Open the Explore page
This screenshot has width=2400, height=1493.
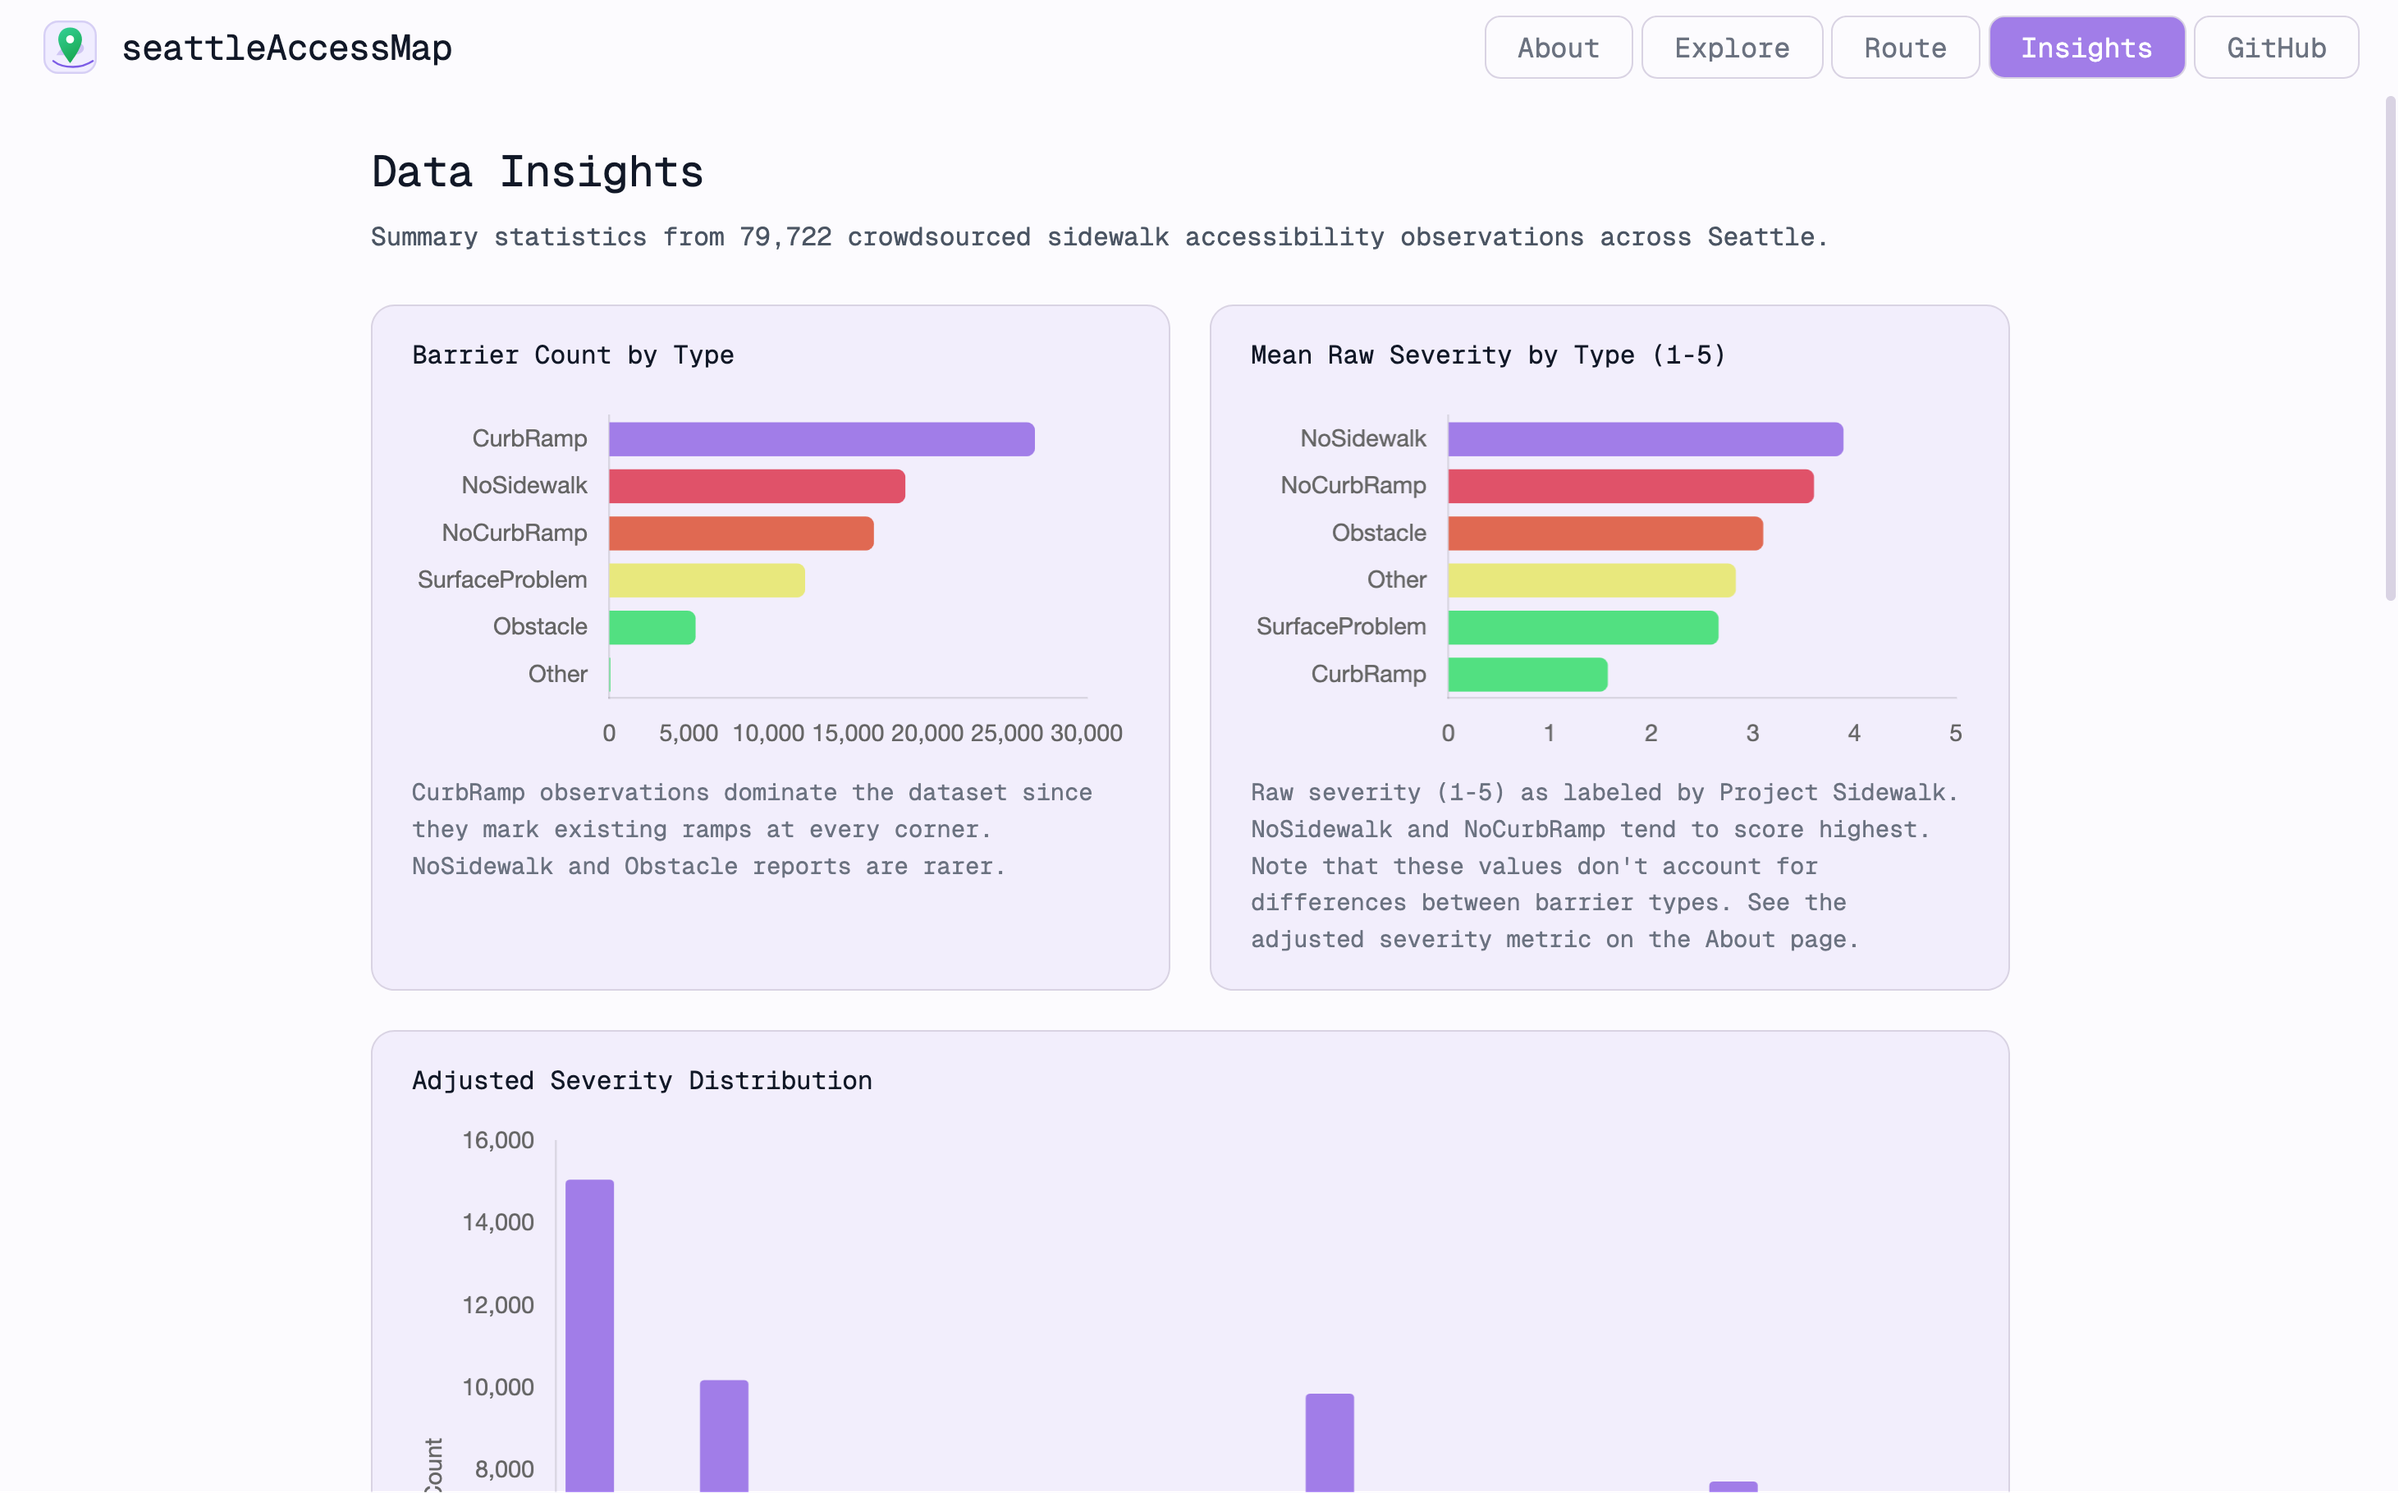tap(1731, 46)
